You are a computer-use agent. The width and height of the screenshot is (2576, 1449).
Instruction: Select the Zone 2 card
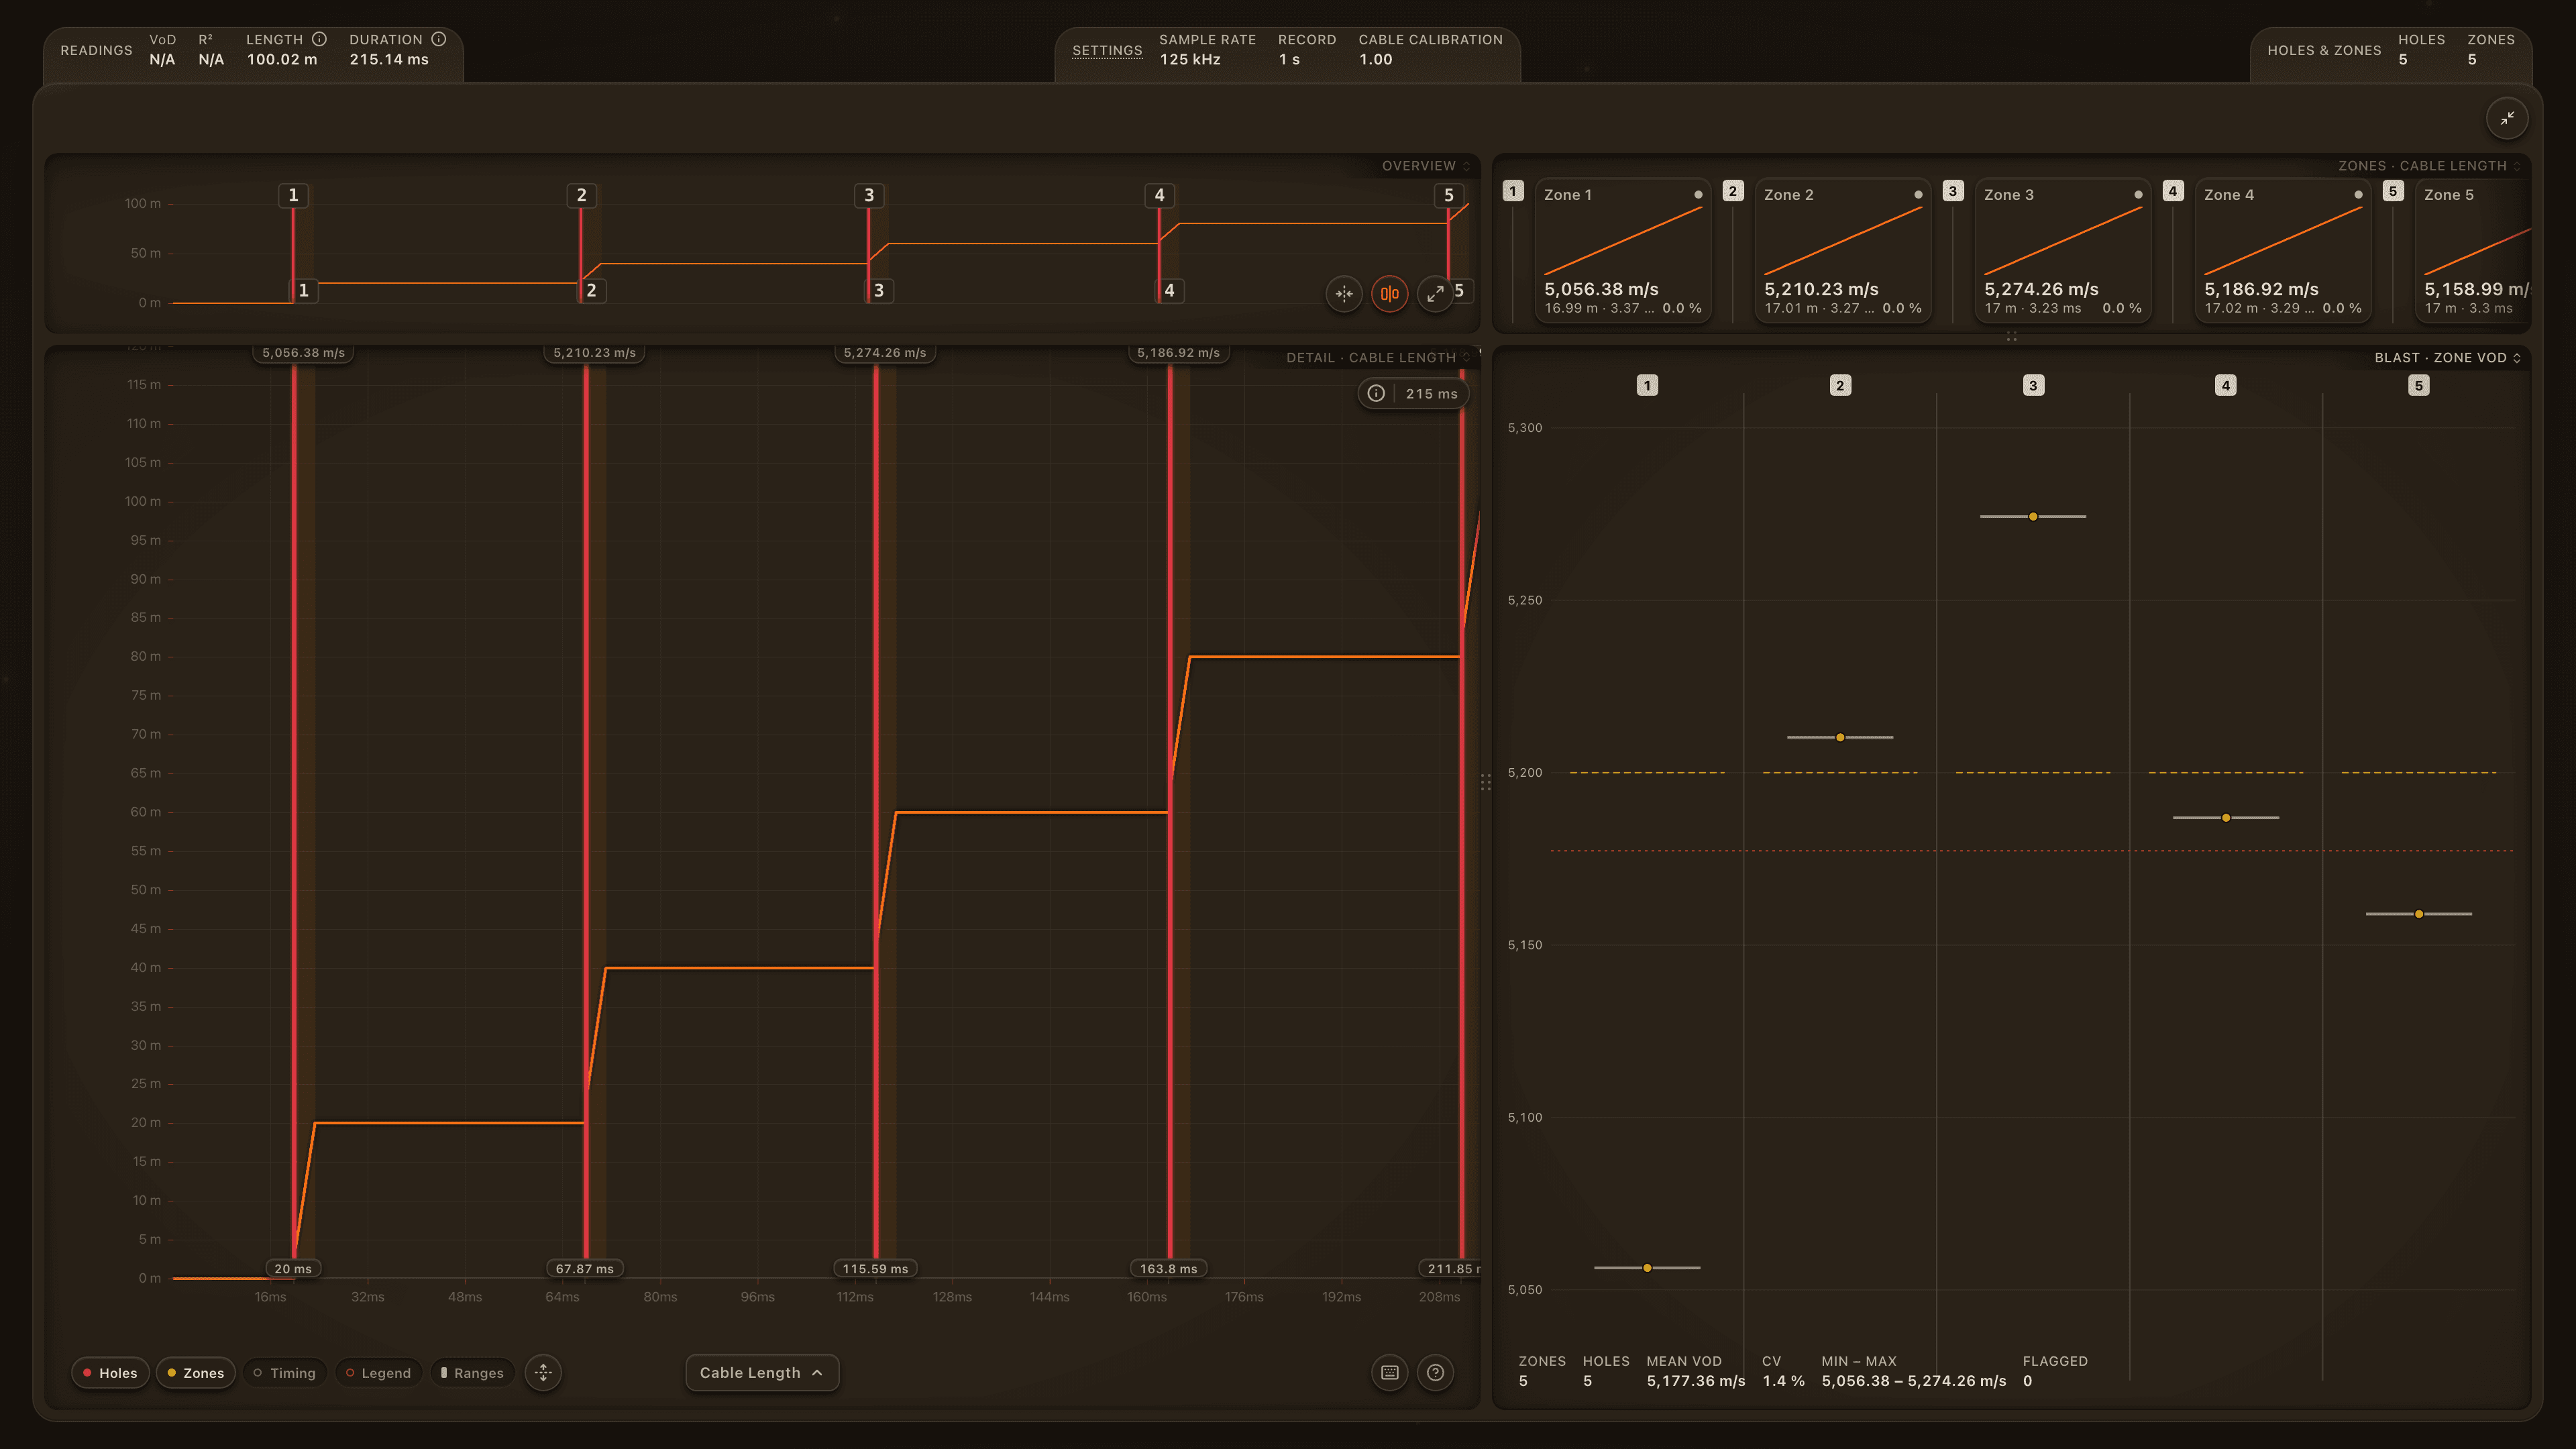click(1842, 250)
